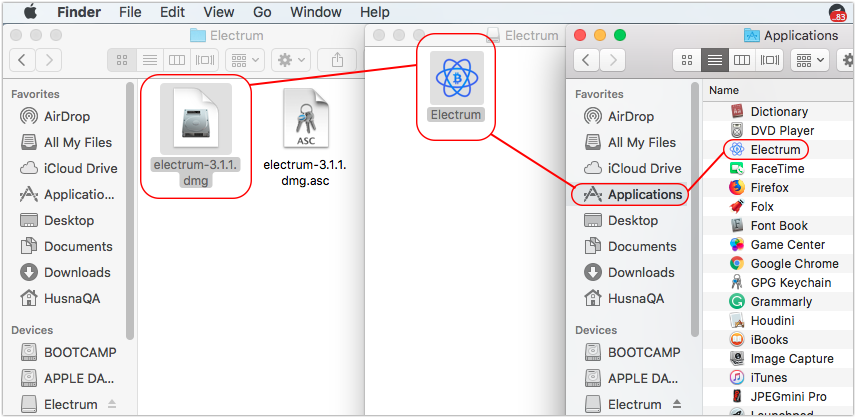Select BOOTCAMP in the left window sidebar
The width and height of the screenshot is (856, 418).
tap(68, 352)
